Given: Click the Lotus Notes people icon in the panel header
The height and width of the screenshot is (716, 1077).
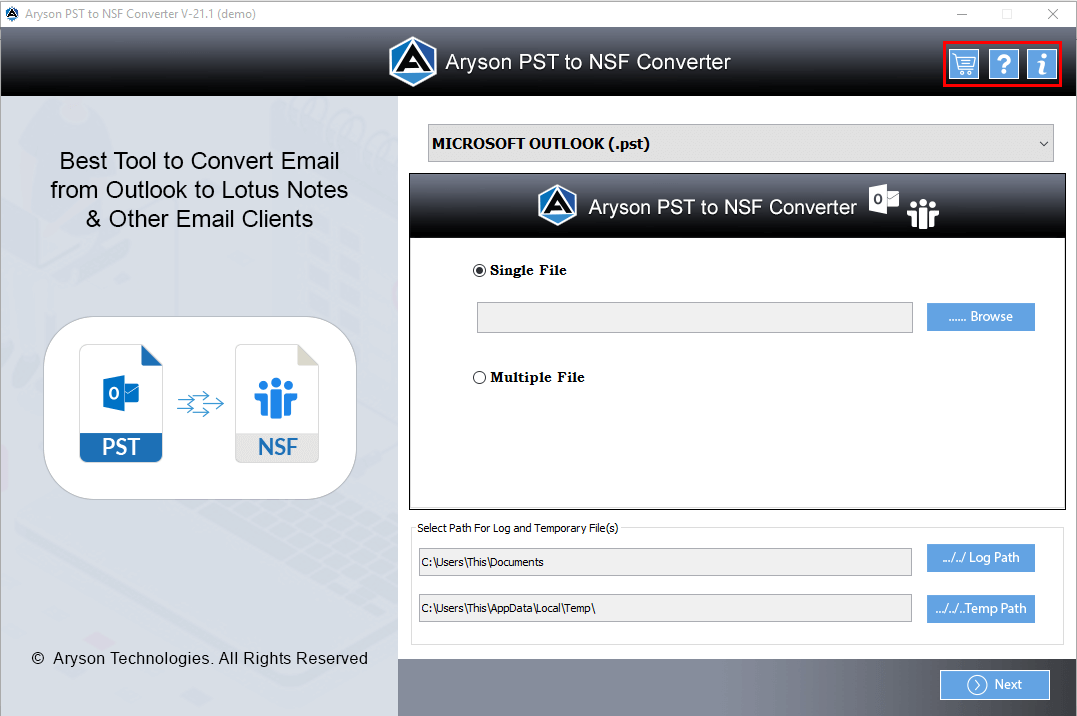Looking at the screenshot, I should 922,213.
